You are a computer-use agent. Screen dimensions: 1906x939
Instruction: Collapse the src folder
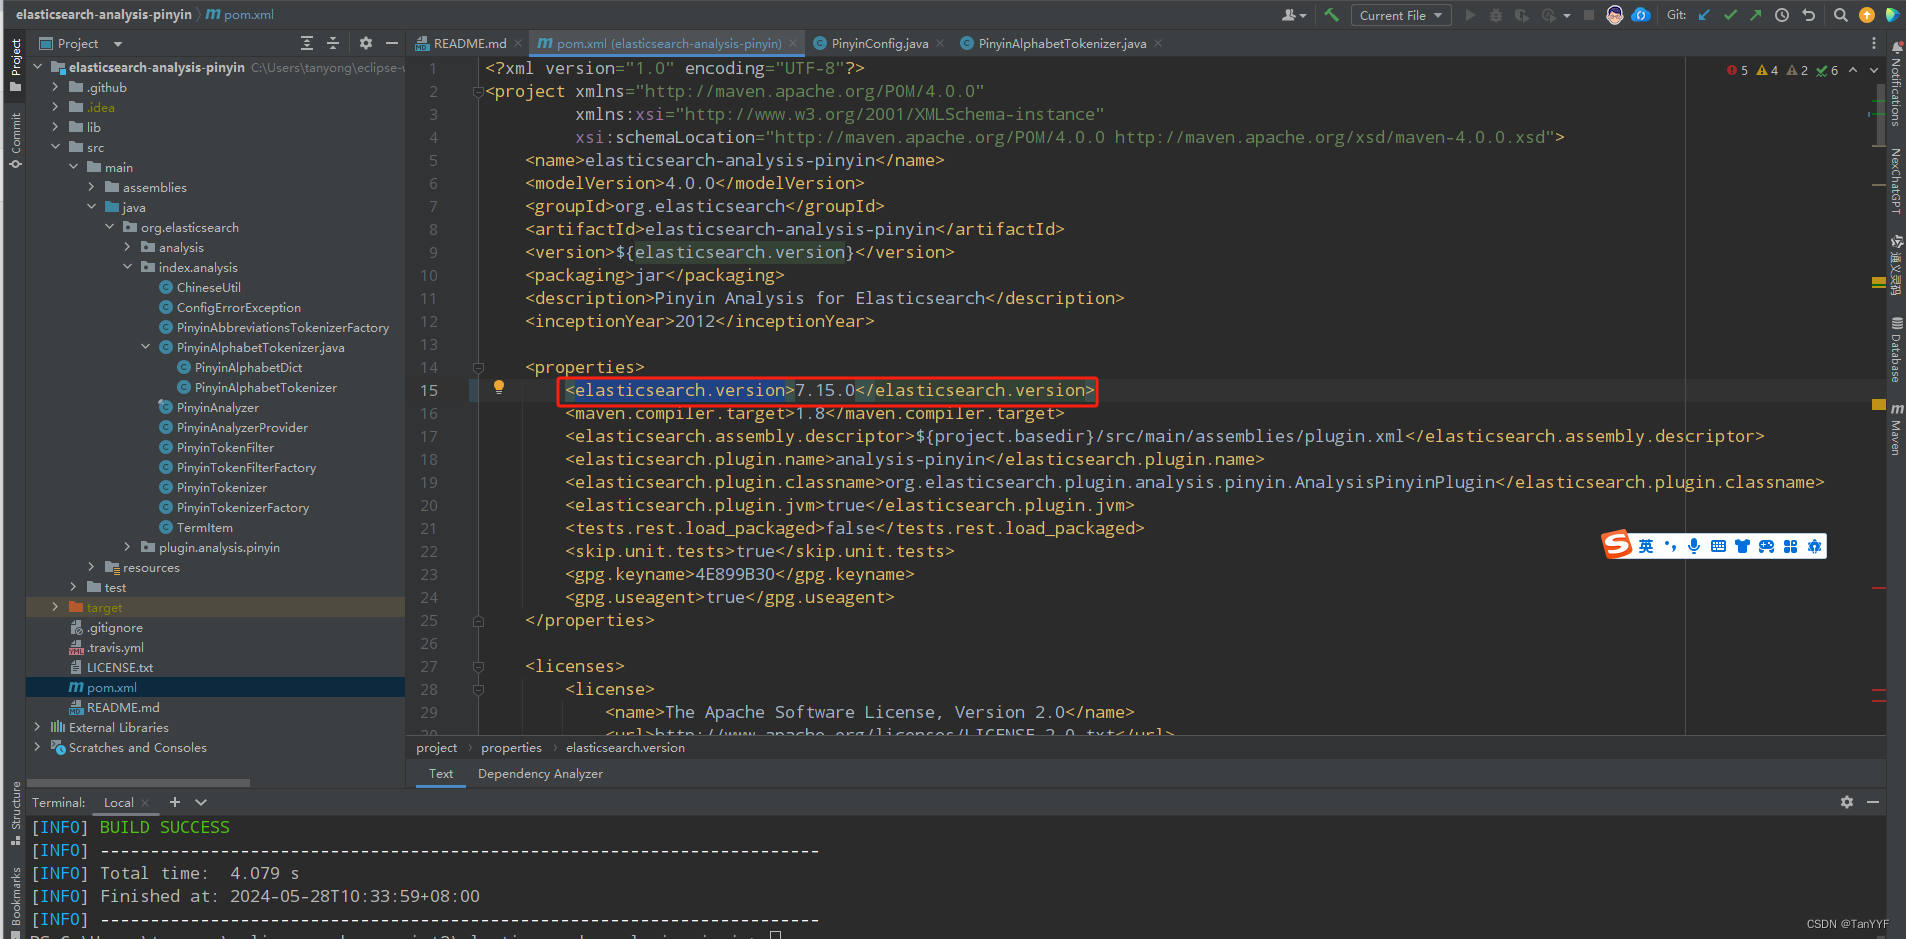55,147
